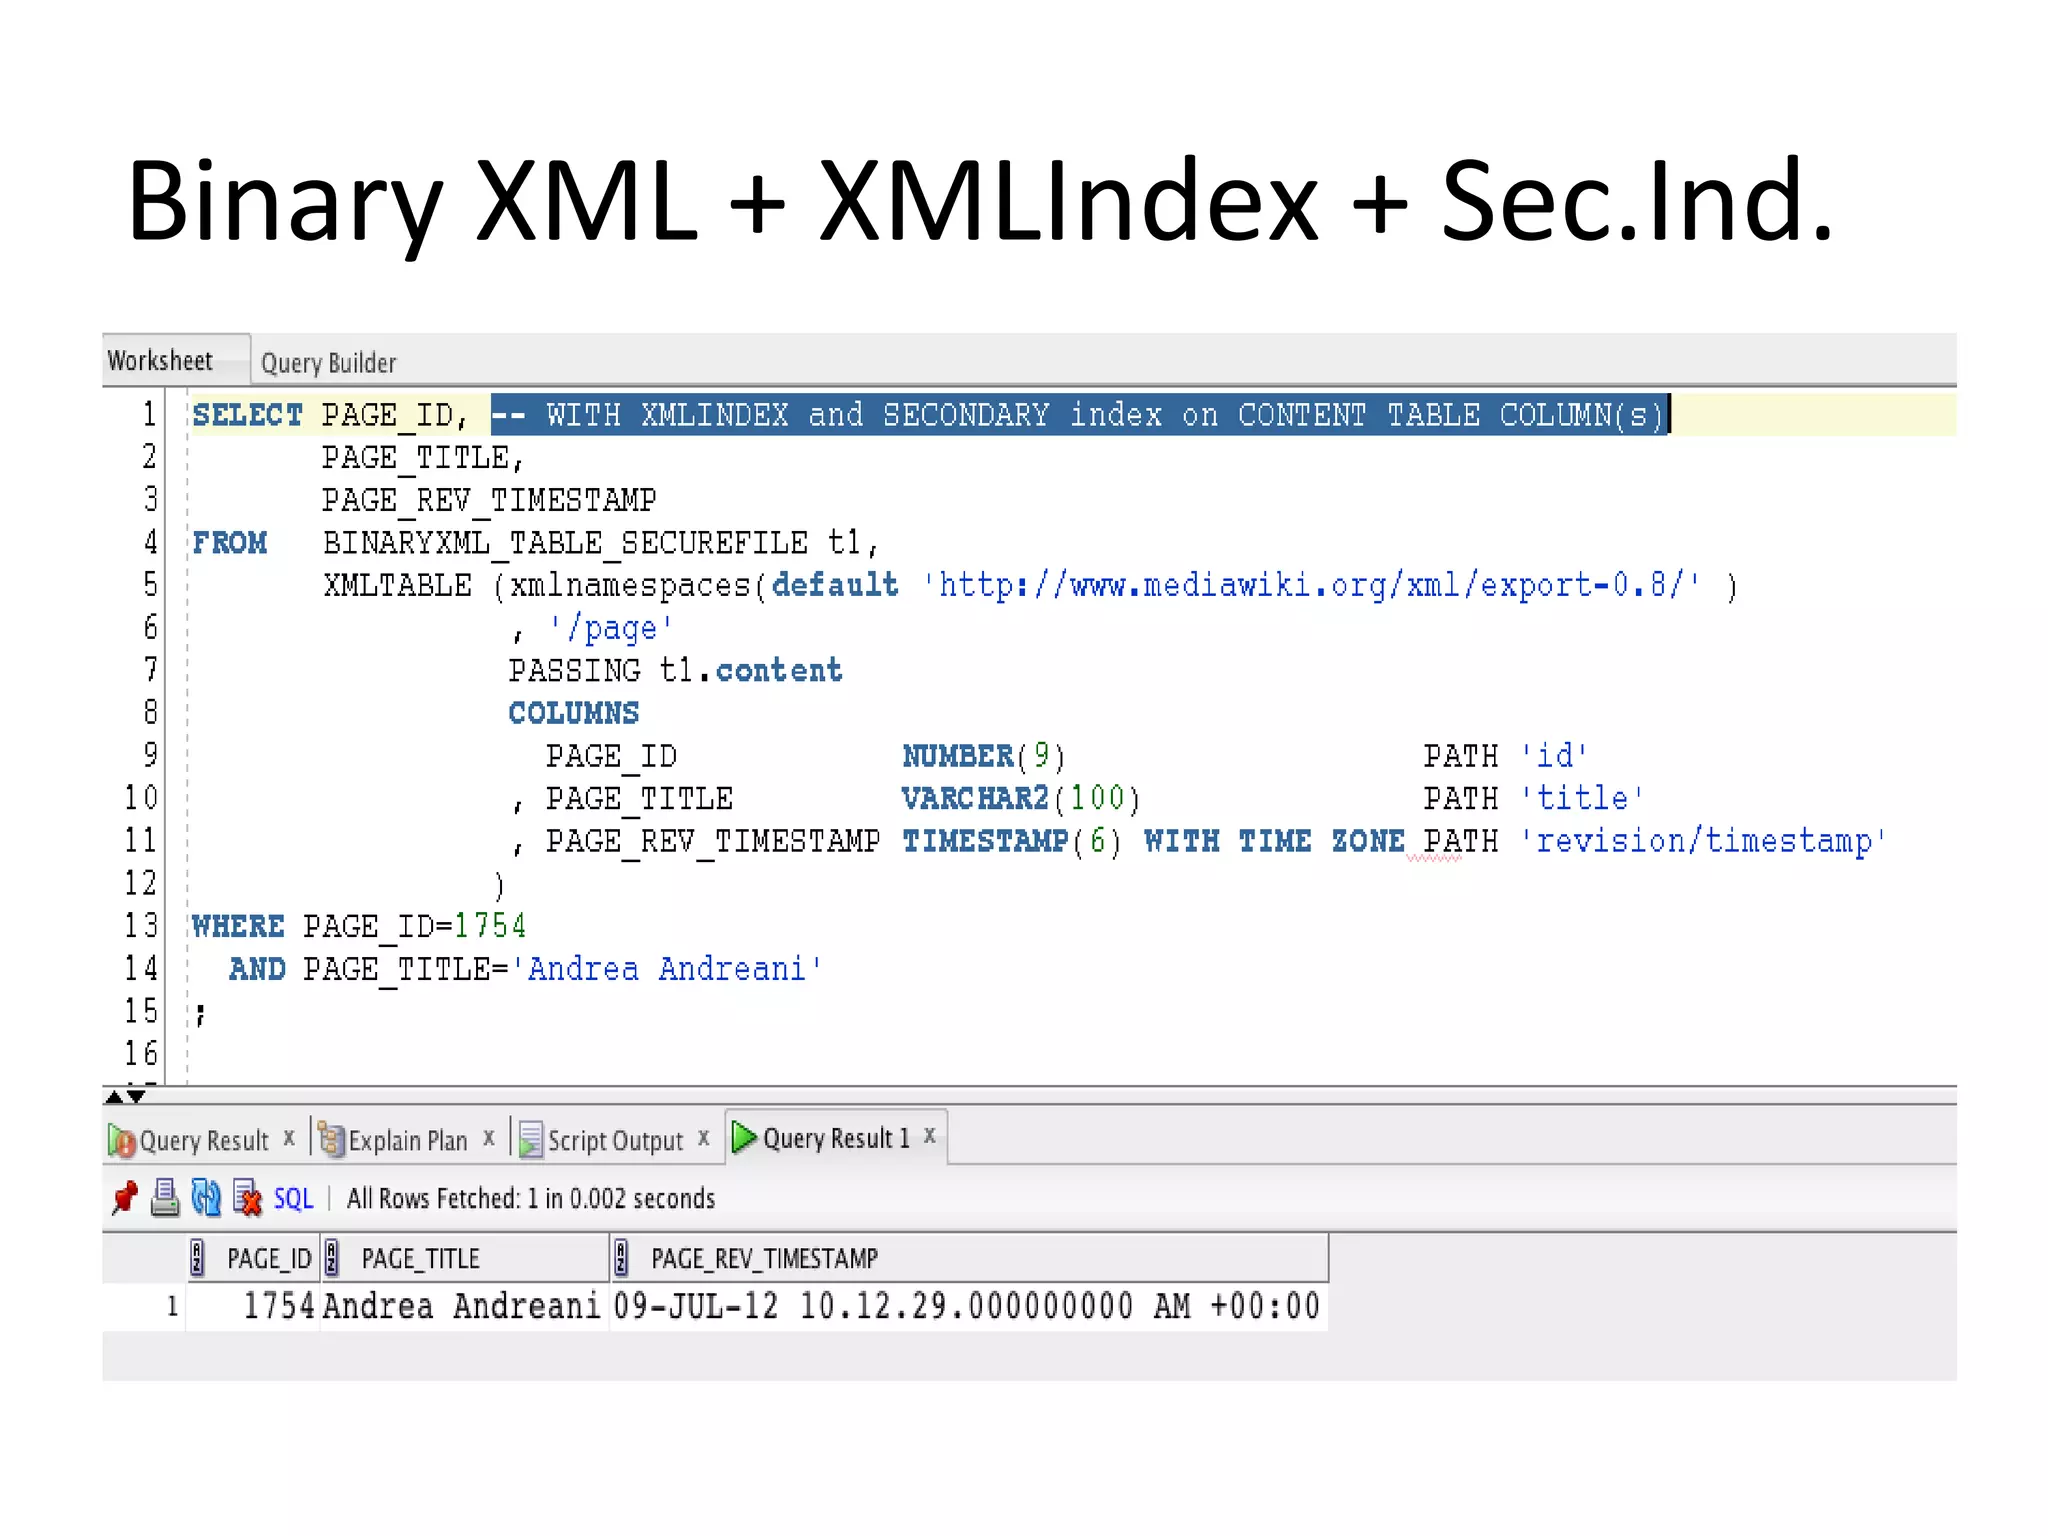Image resolution: width=2048 pixels, height=1536 pixels.
Task: Click VARCHAR2(100) on line 10
Action: click(x=1021, y=798)
